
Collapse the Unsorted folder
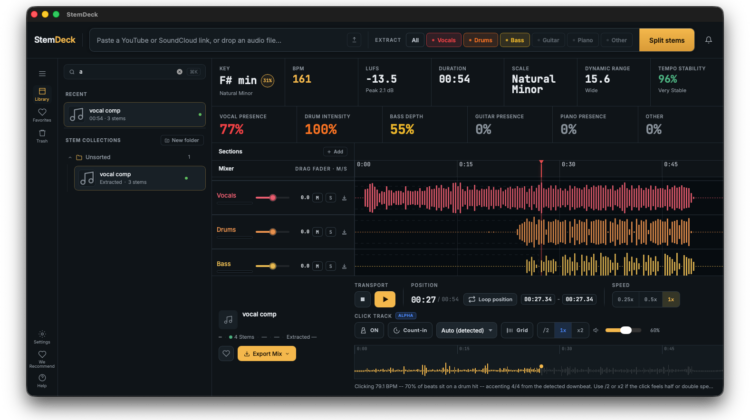[70, 157]
